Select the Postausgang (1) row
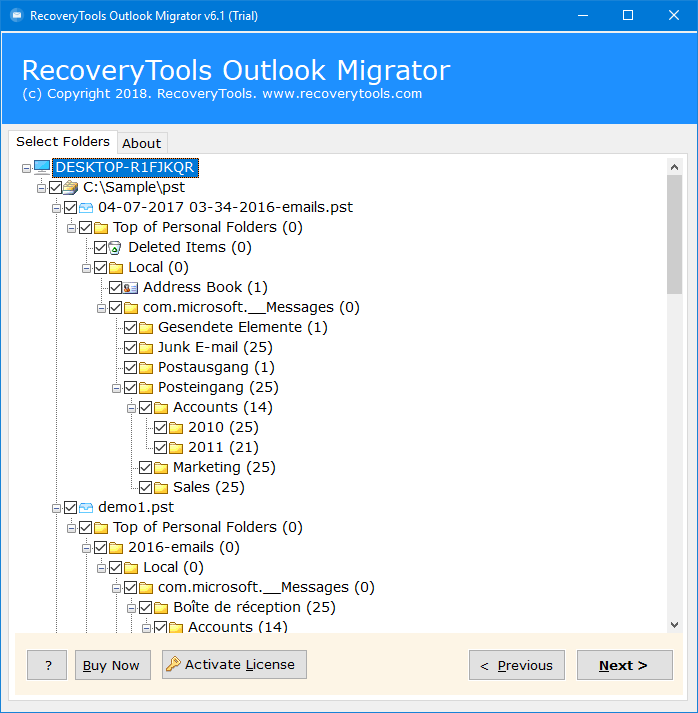The height and width of the screenshot is (713, 698). tap(216, 367)
